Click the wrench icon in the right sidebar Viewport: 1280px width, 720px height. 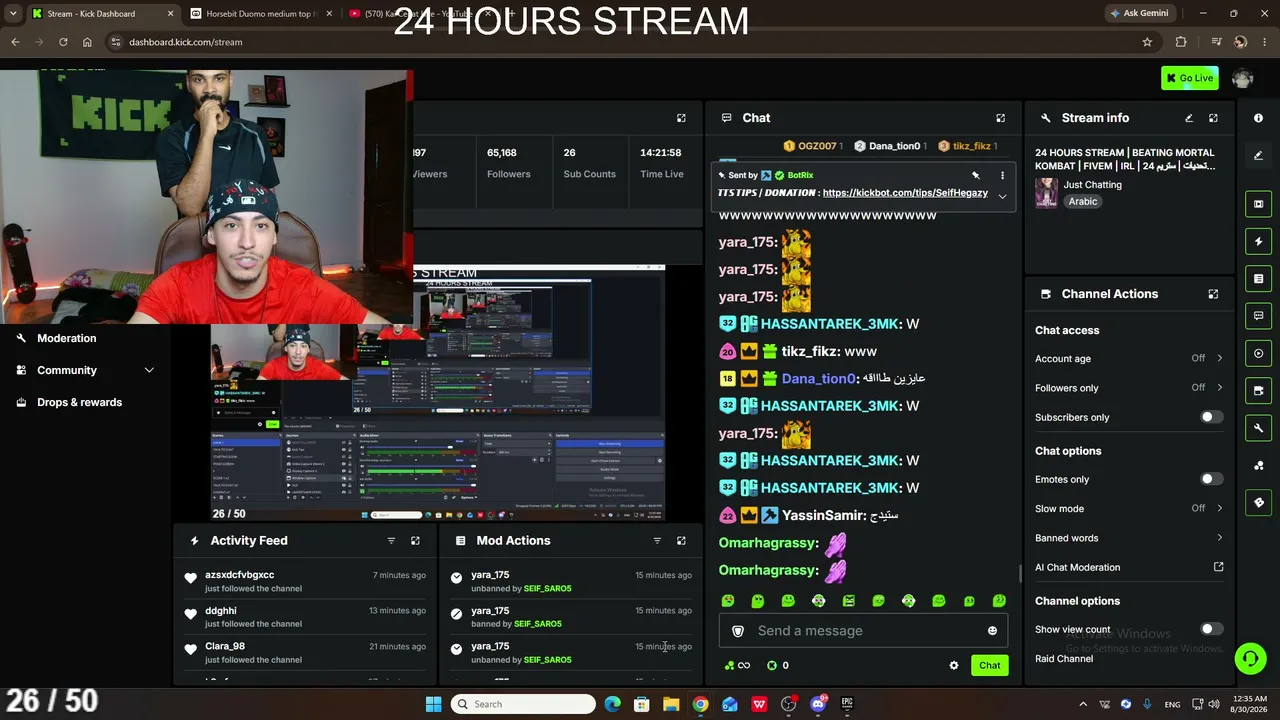pyautogui.click(x=1258, y=428)
